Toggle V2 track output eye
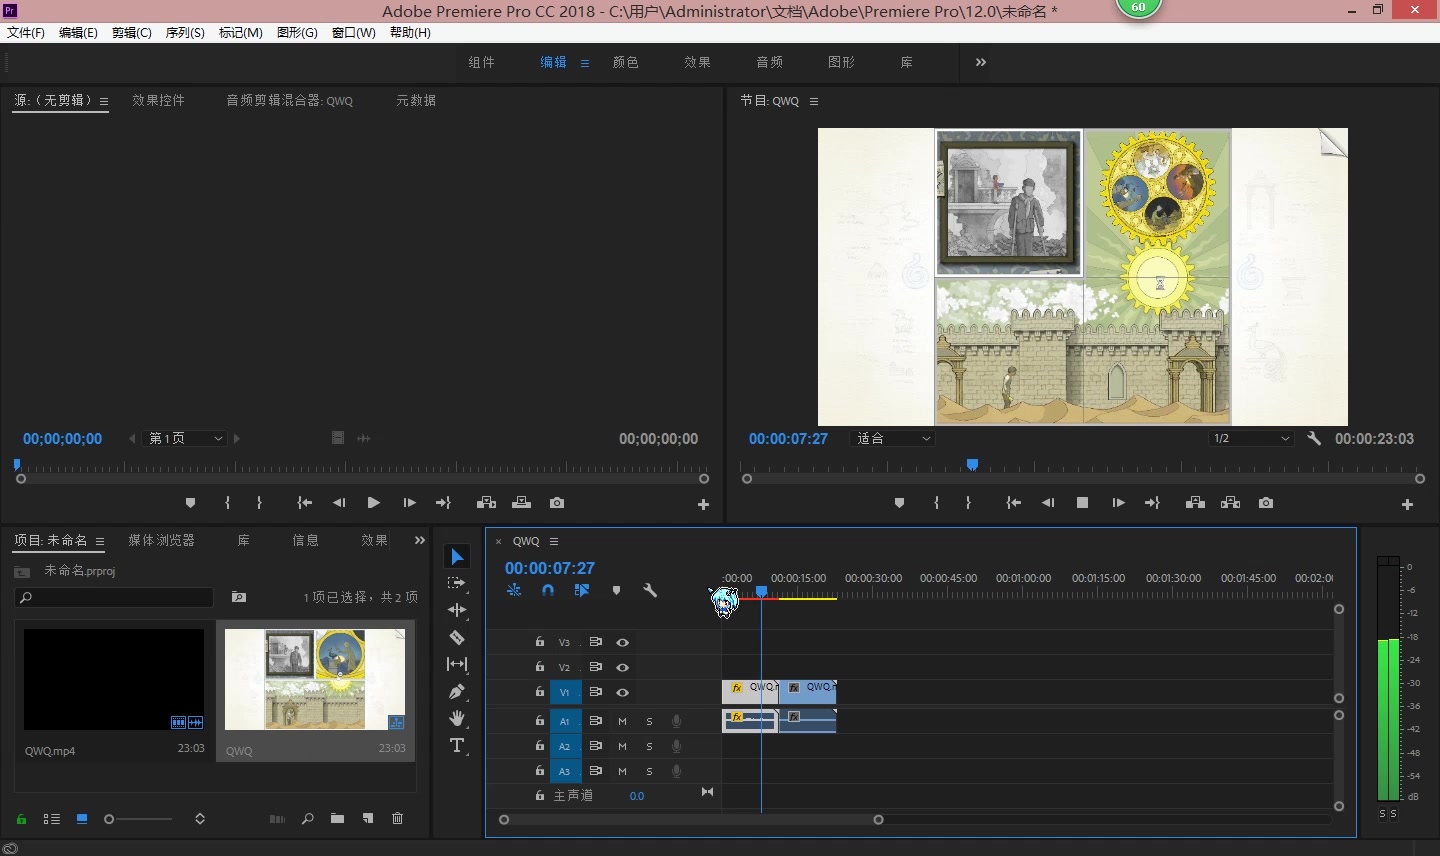This screenshot has height=856, width=1440. [622, 667]
